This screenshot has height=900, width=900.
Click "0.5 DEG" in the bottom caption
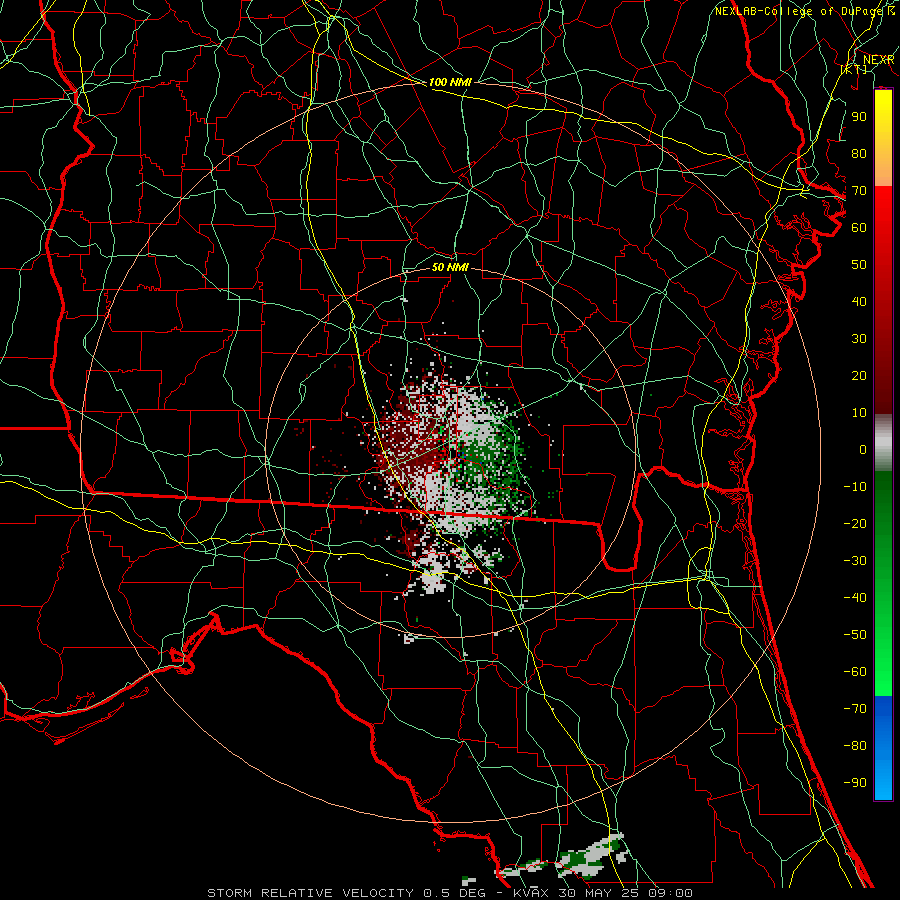pyautogui.click(x=455, y=893)
